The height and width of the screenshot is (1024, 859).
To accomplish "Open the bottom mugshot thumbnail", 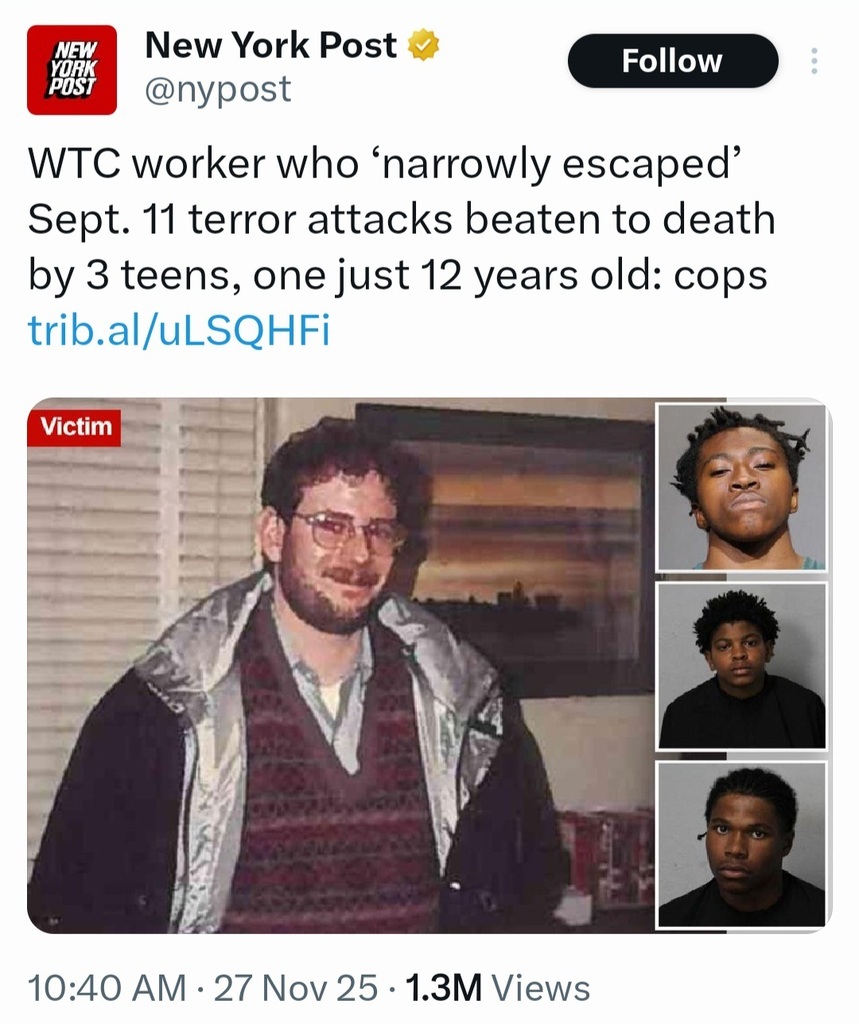I will (741, 844).
